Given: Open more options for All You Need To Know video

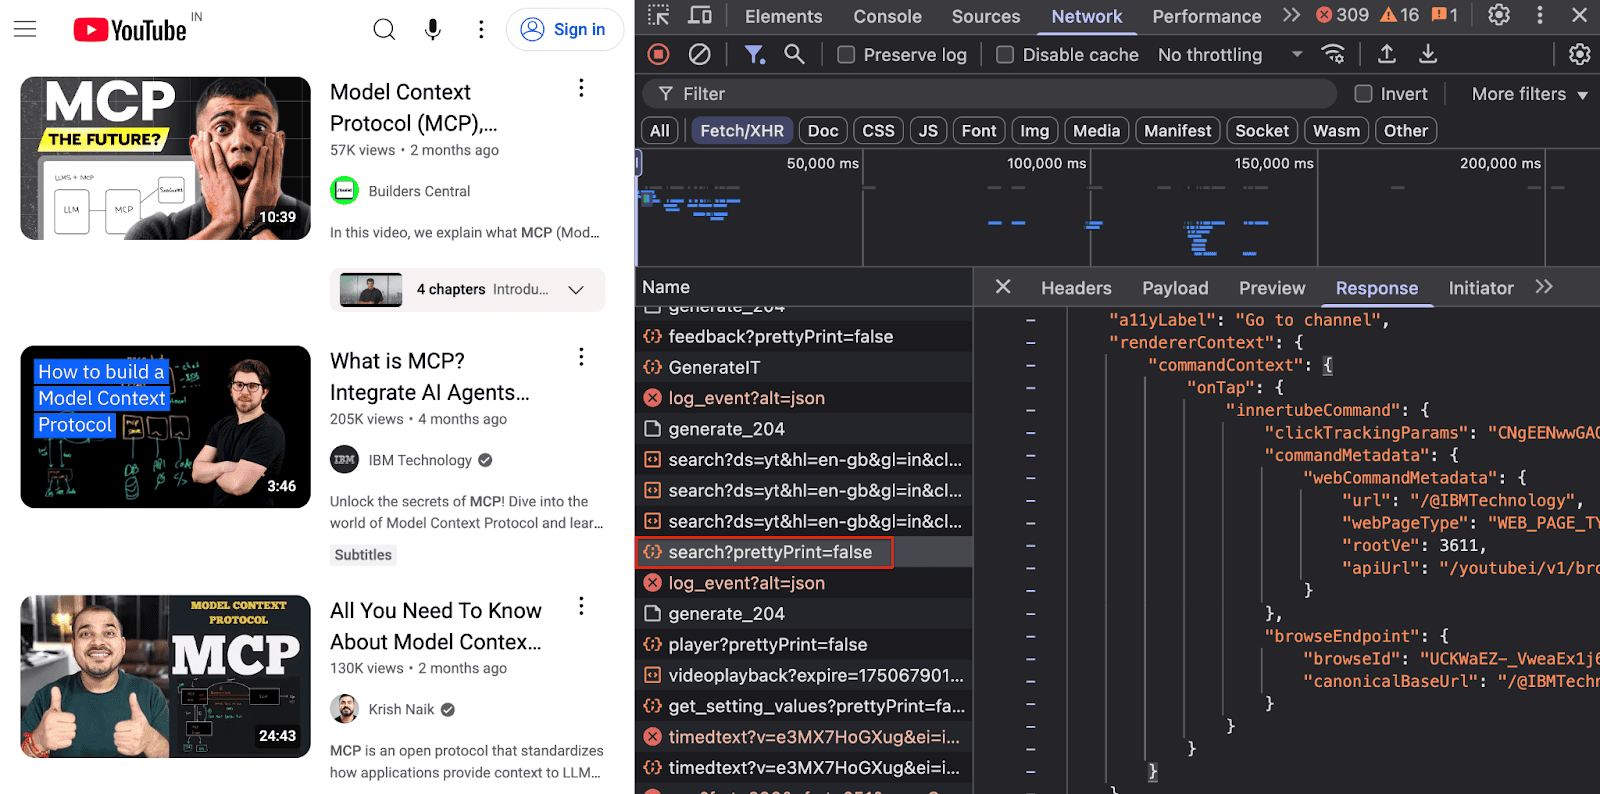Looking at the screenshot, I should (x=581, y=606).
